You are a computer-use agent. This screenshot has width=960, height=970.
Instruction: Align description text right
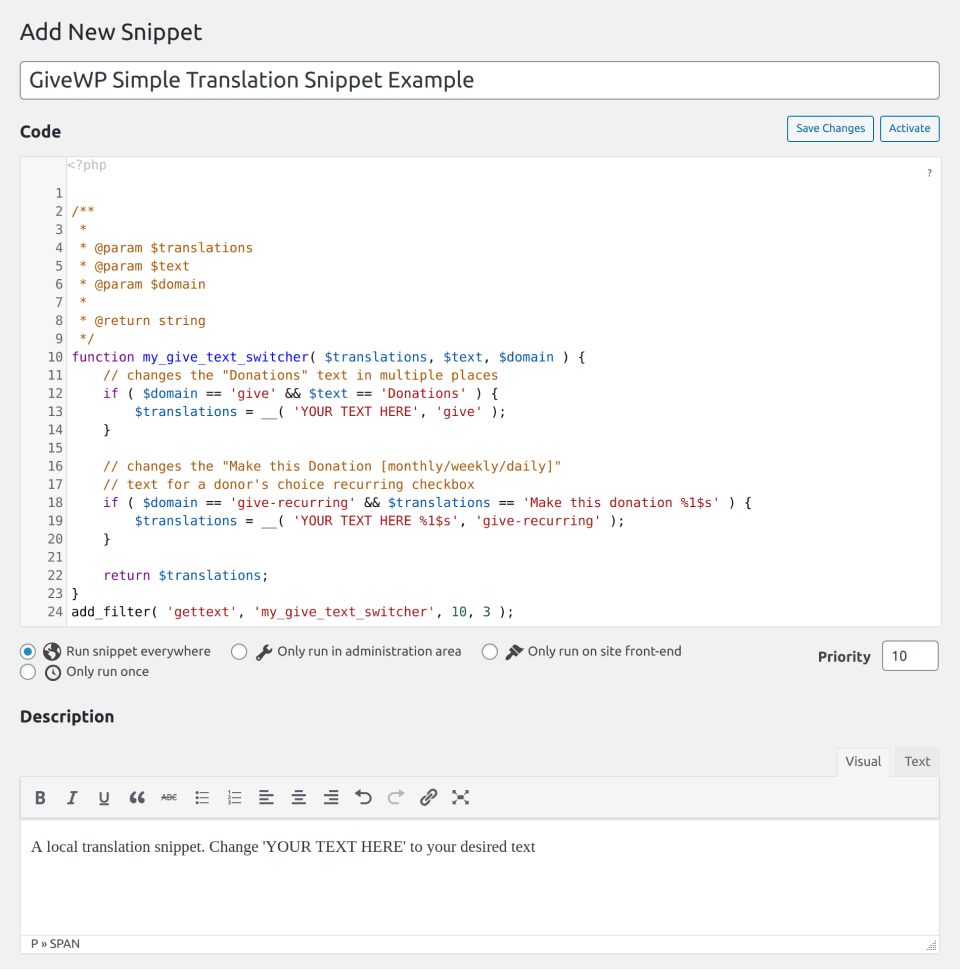[331, 797]
